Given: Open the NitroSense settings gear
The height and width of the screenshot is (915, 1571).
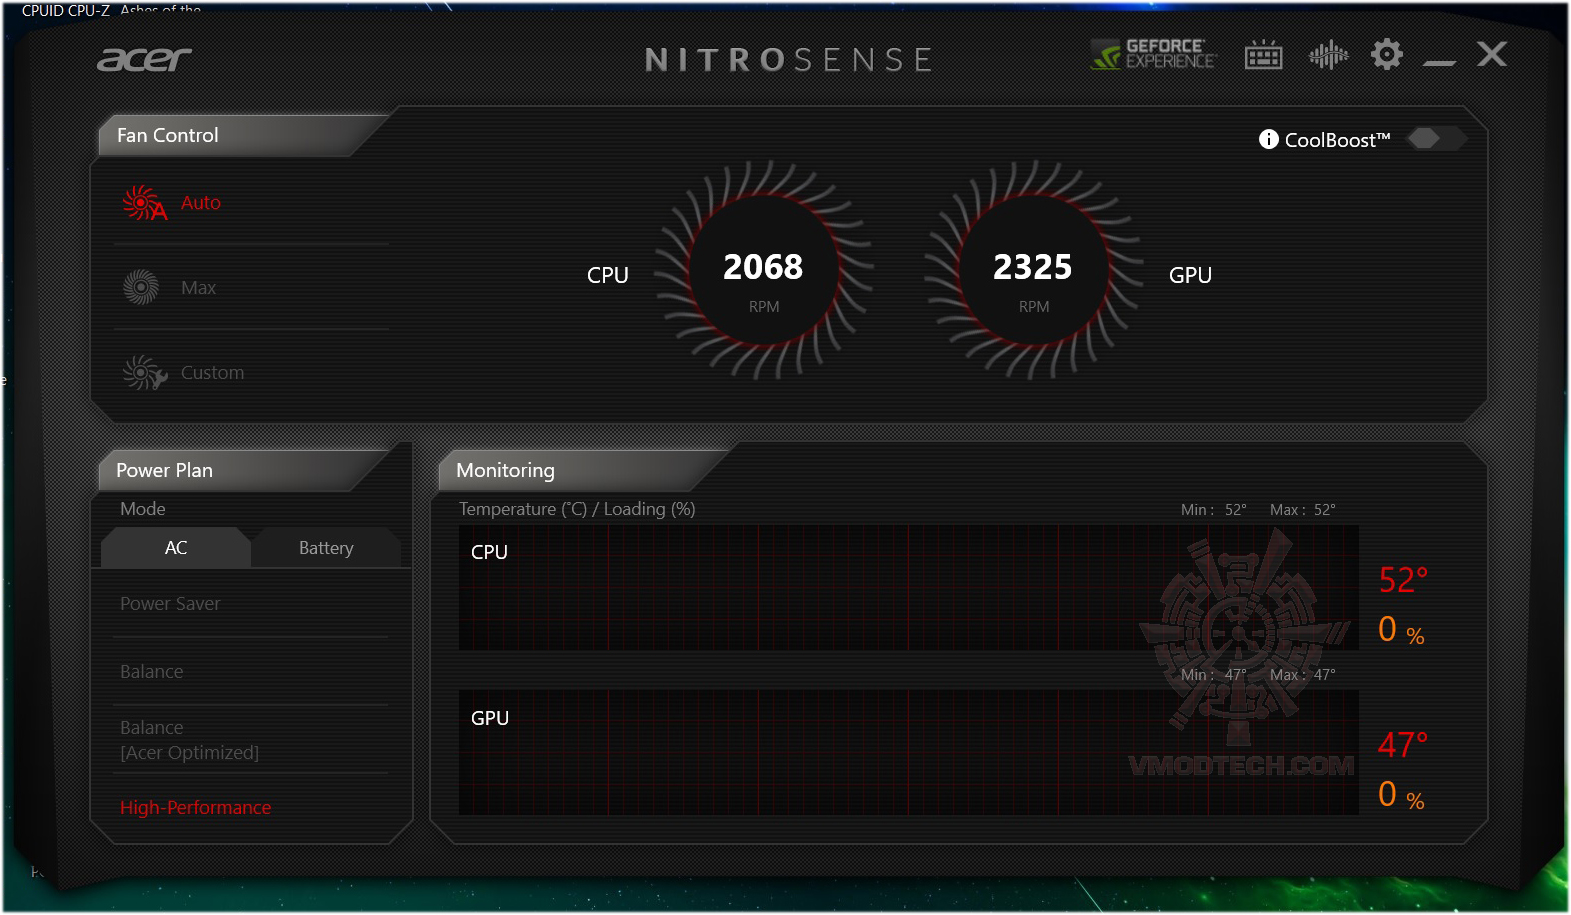Looking at the screenshot, I should click(x=1387, y=54).
